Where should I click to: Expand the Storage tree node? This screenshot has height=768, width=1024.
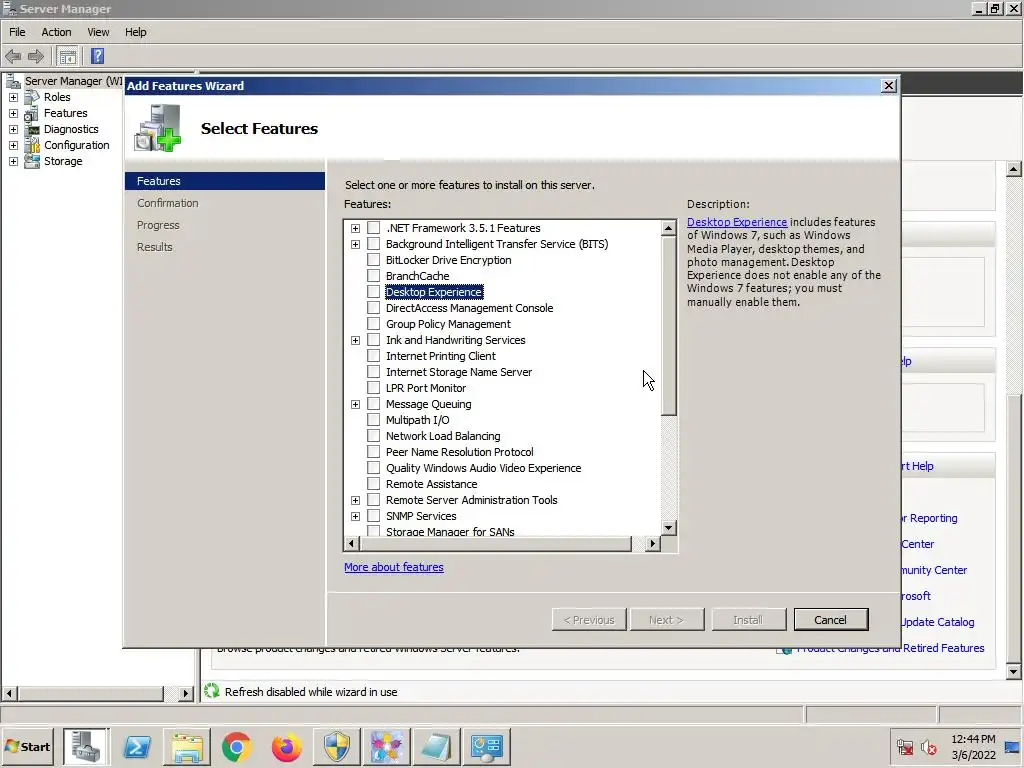pos(13,161)
